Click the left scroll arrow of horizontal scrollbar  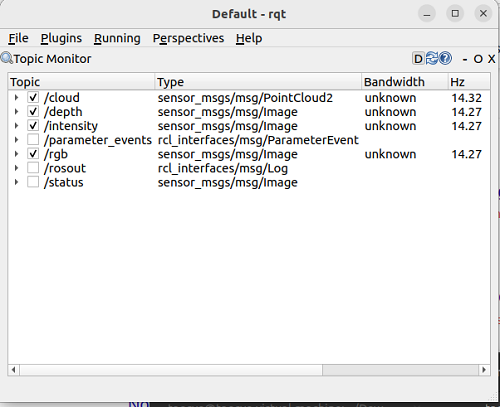[x=14, y=370]
